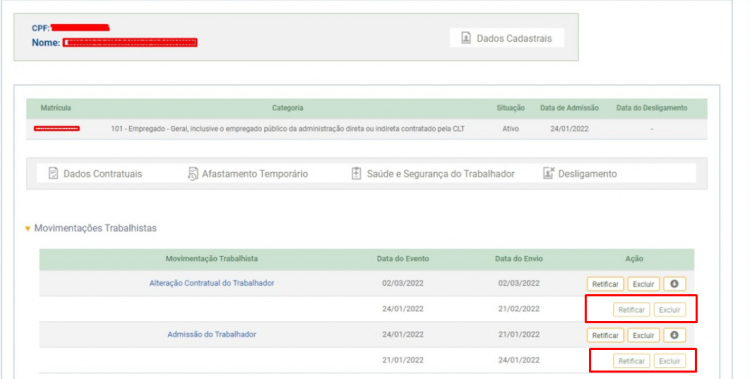The width and height of the screenshot is (750, 379).
Task: Click the Data do Envio 21/02/2022 cell
Action: coord(519,309)
